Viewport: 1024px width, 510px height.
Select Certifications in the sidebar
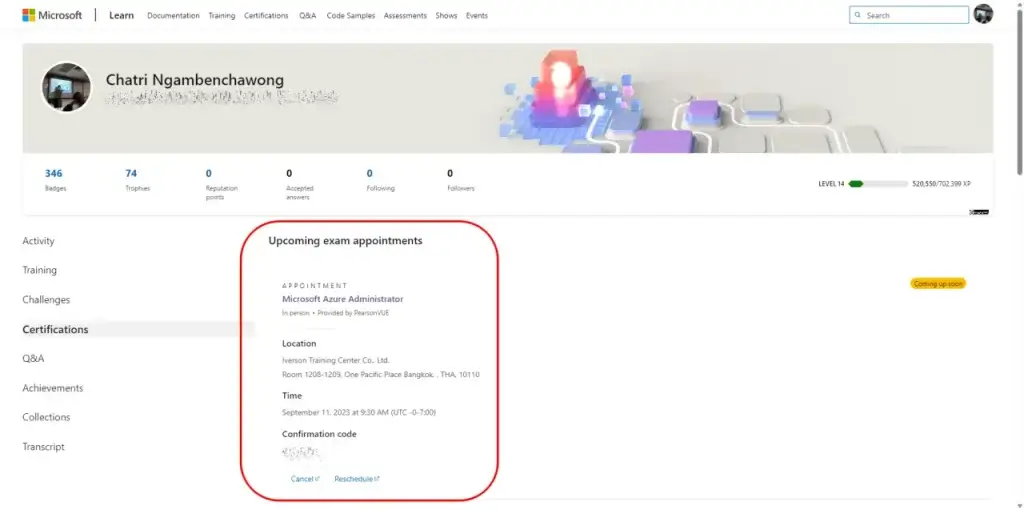pyautogui.click(x=56, y=329)
